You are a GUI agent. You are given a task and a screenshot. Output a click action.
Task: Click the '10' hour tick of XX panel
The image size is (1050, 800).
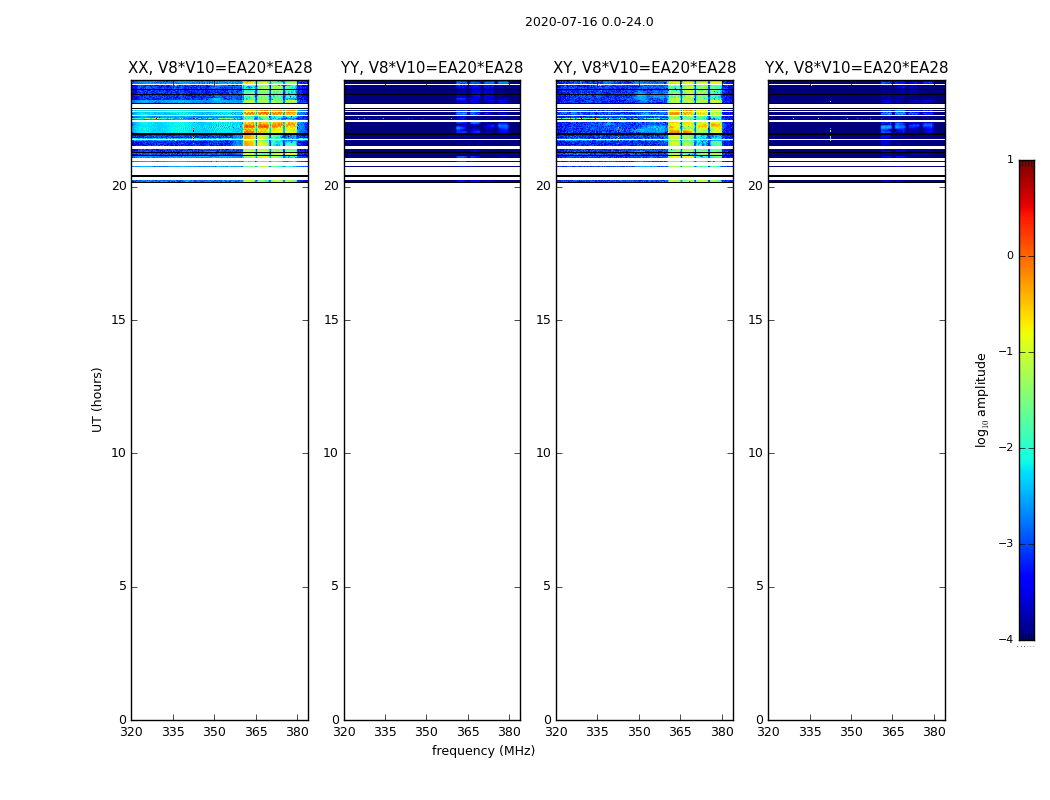[119, 453]
